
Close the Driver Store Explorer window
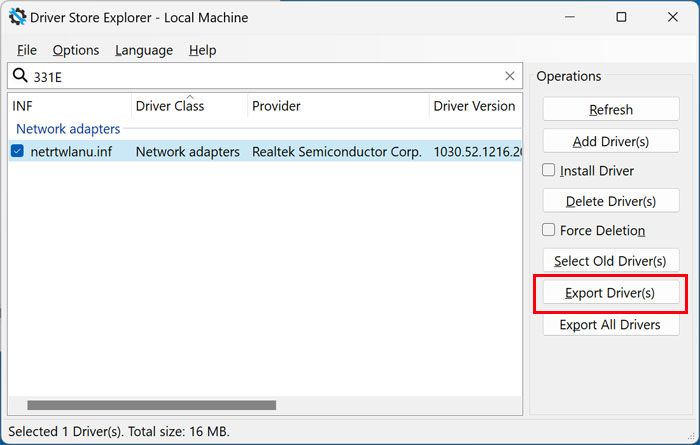673,17
